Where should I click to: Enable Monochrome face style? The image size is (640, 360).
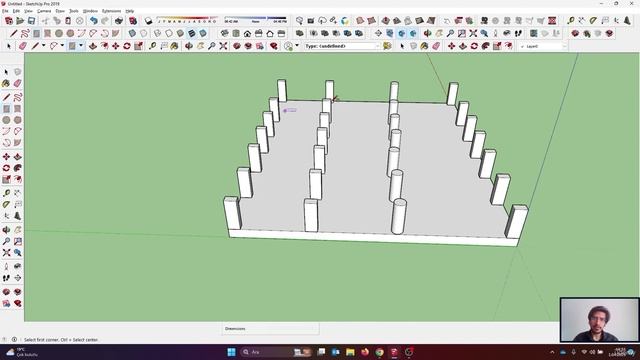coord(203,33)
